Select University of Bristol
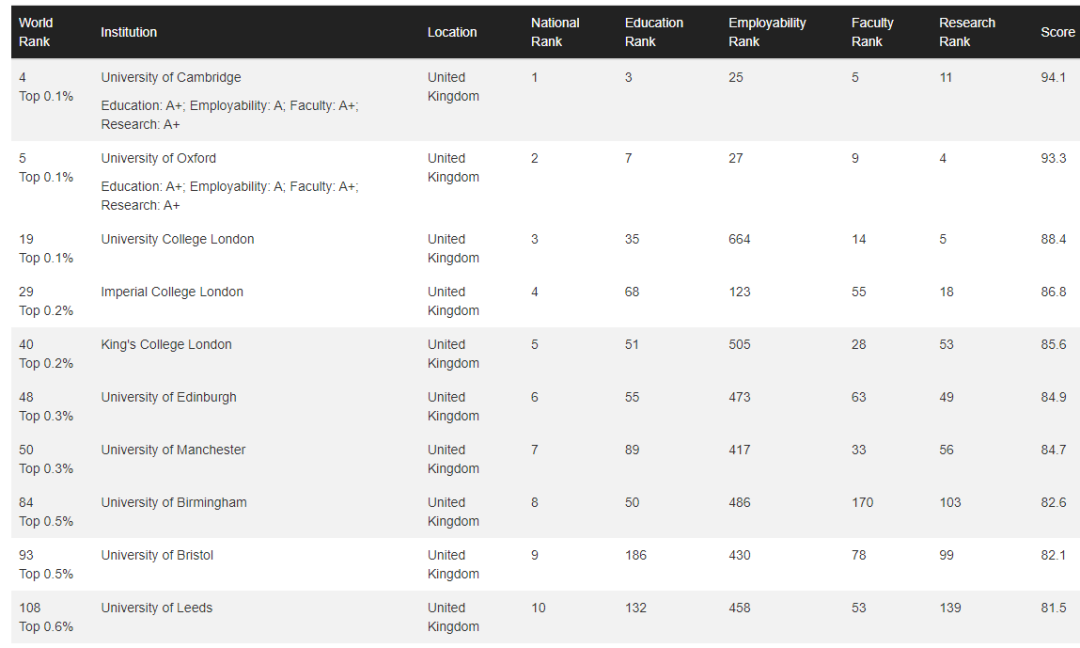 click(157, 555)
